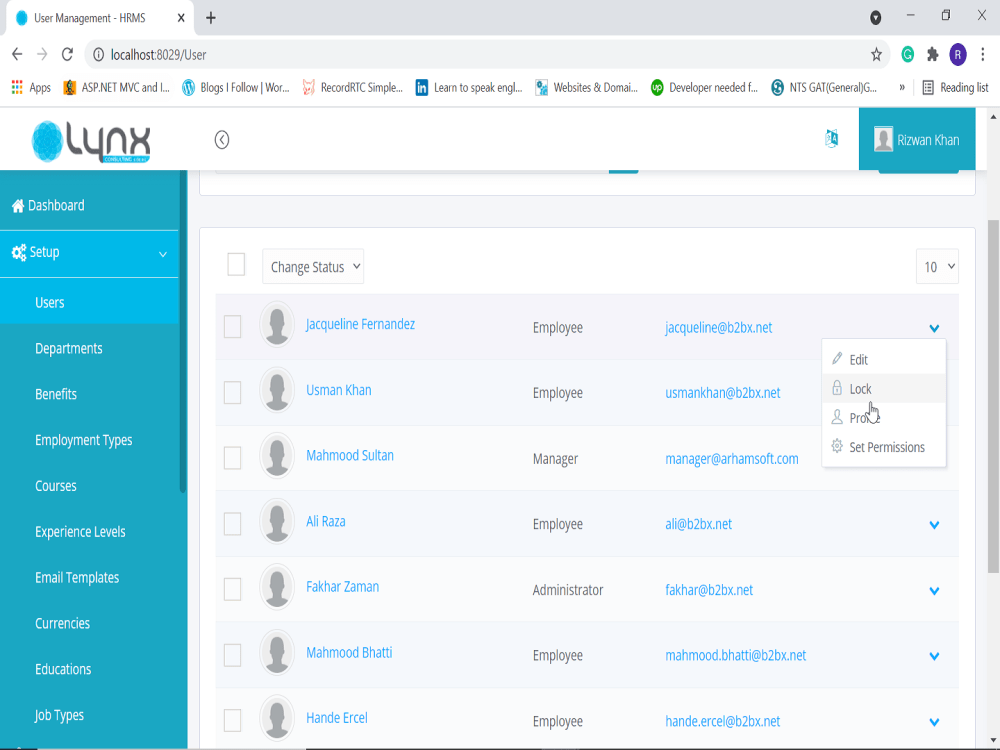This screenshot has width=1000, height=750.
Task: Click the email hande.ercel@b2bx.net
Action: [x=723, y=722]
